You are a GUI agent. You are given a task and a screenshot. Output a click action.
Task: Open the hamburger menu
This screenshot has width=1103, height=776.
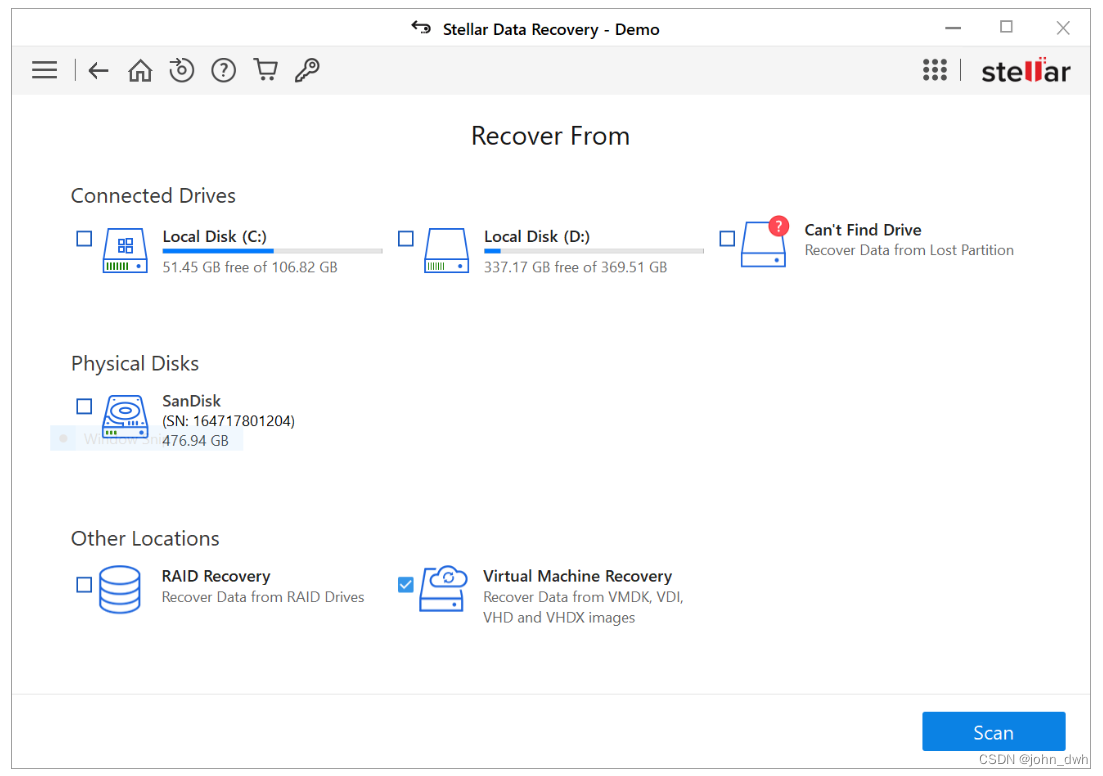[44, 70]
